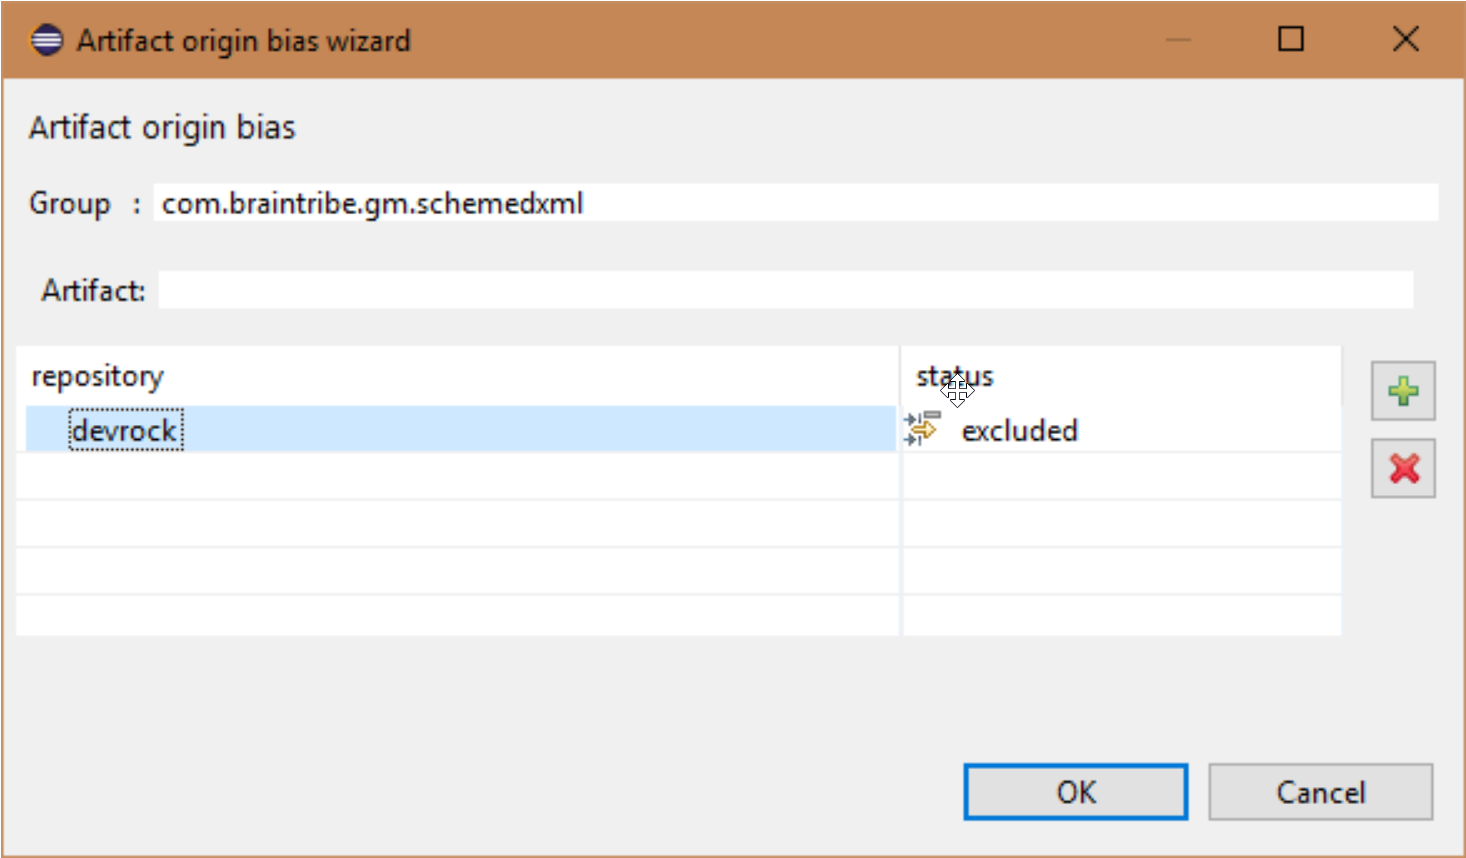
Task: Click the Eclipse icon in title bar
Action: click(46, 40)
